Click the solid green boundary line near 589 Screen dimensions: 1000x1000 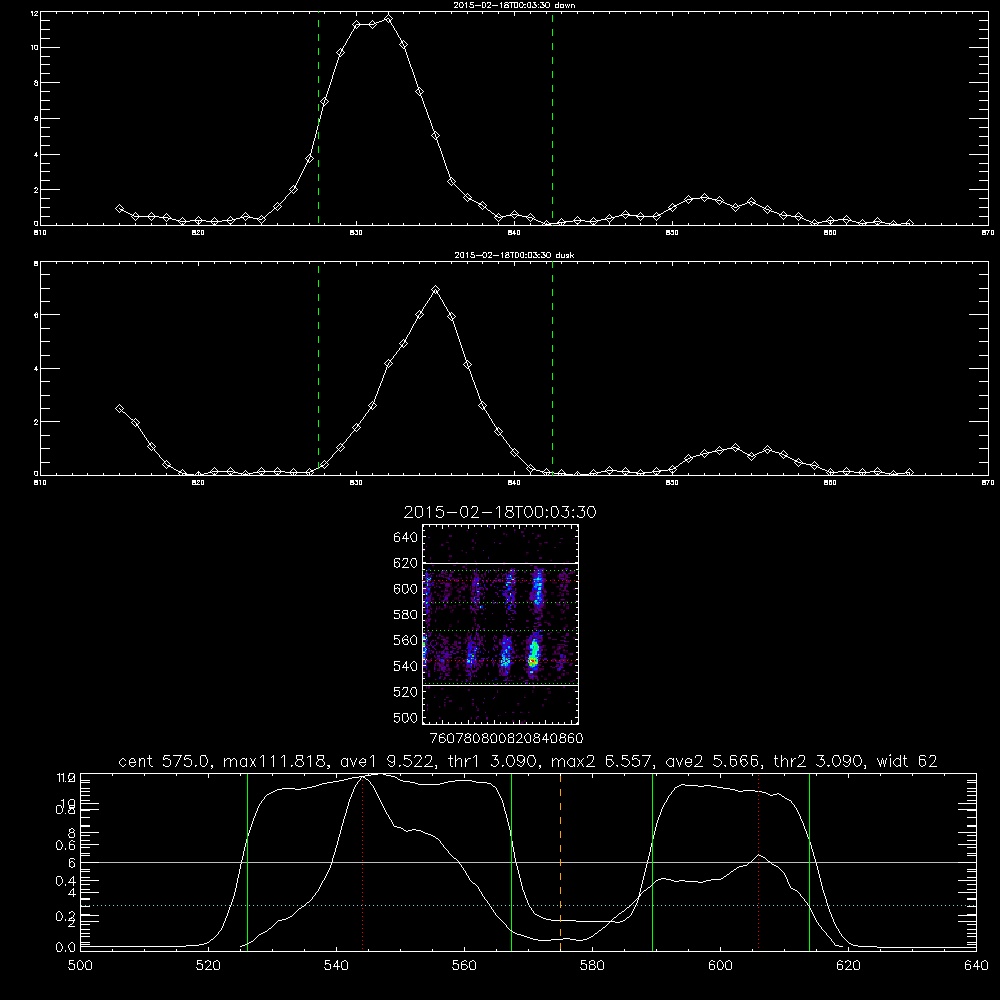[x=652, y=861]
